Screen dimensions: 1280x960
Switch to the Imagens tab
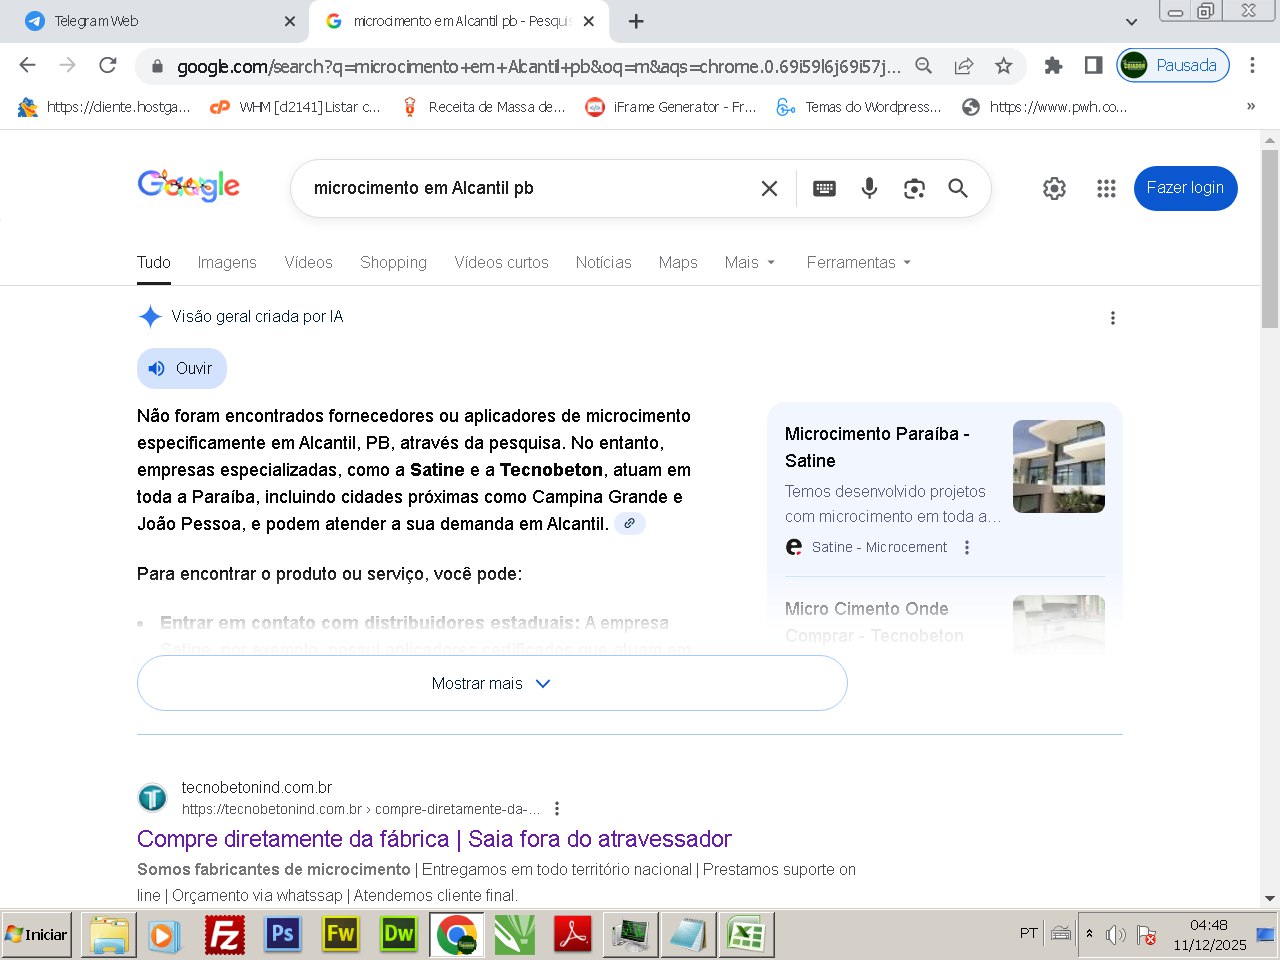(227, 262)
